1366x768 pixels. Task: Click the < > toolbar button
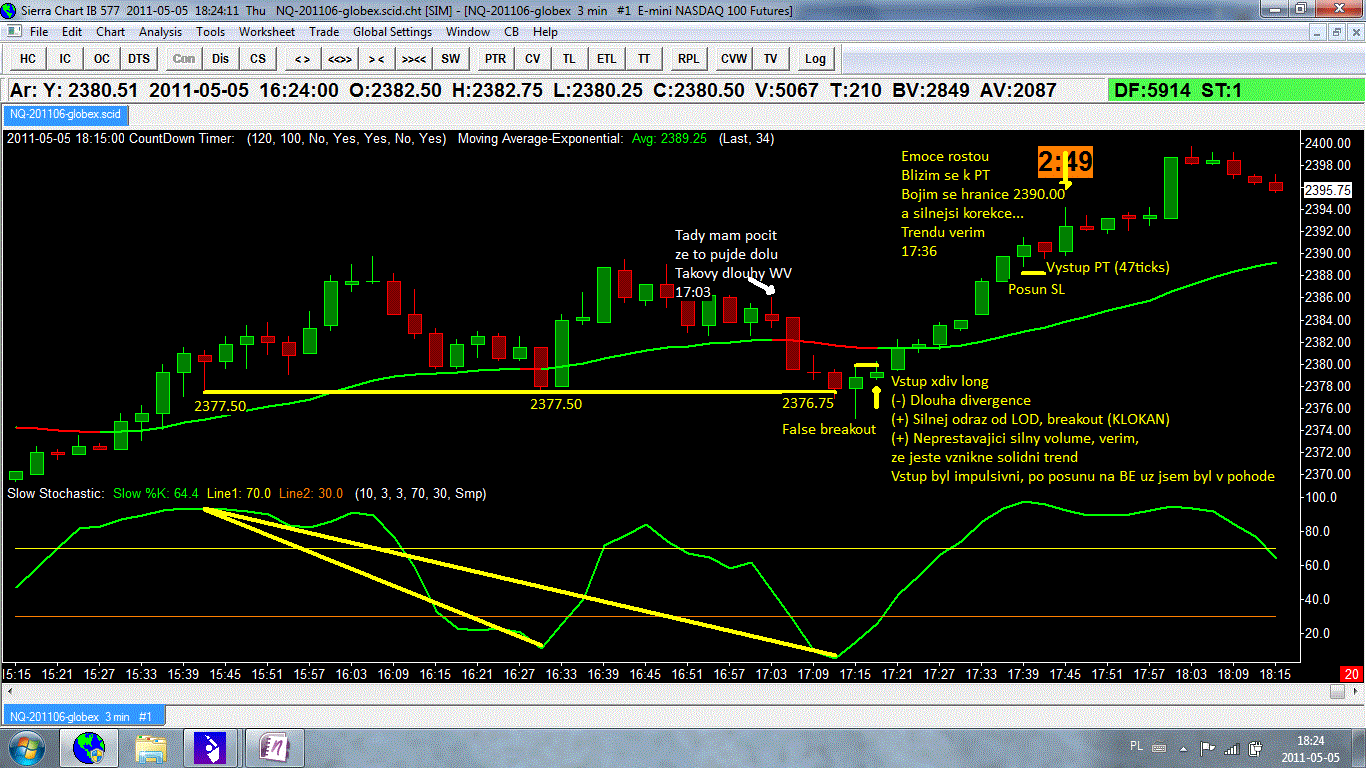tap(302, 59)
